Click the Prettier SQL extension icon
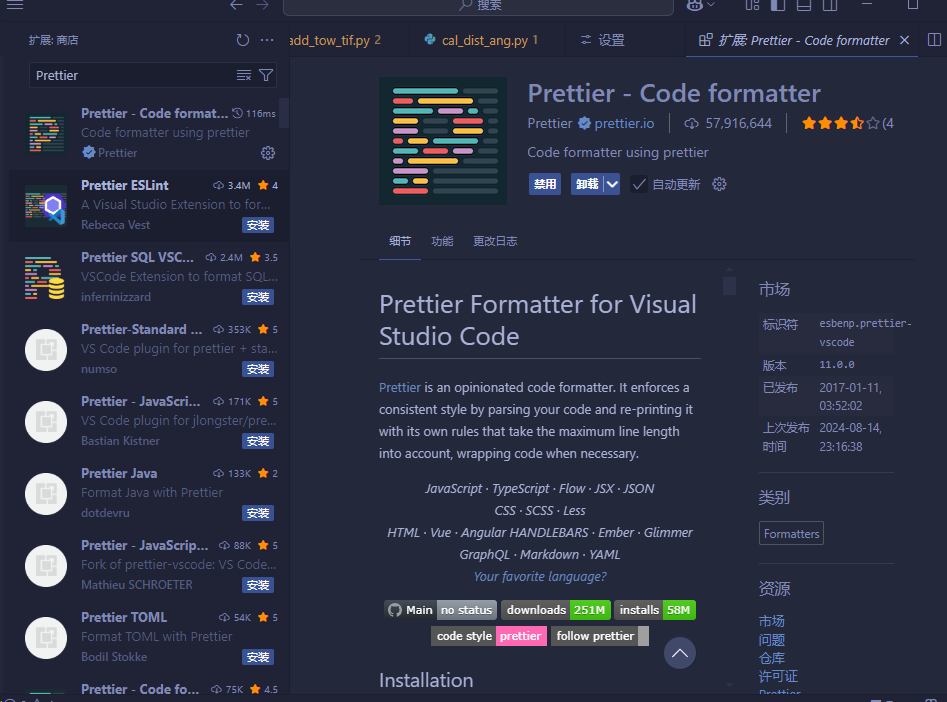The width and height of the screenshot is (947, 702). click(45, 278)
